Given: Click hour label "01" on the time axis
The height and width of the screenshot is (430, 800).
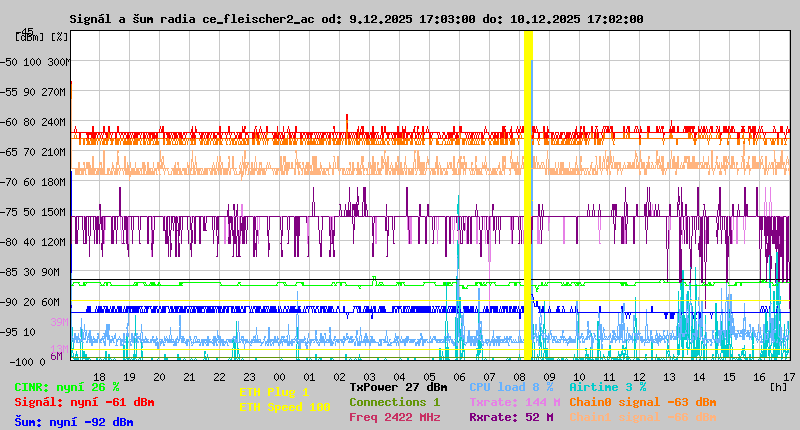Looking at the screenshot, I should [x=310, y=377].
